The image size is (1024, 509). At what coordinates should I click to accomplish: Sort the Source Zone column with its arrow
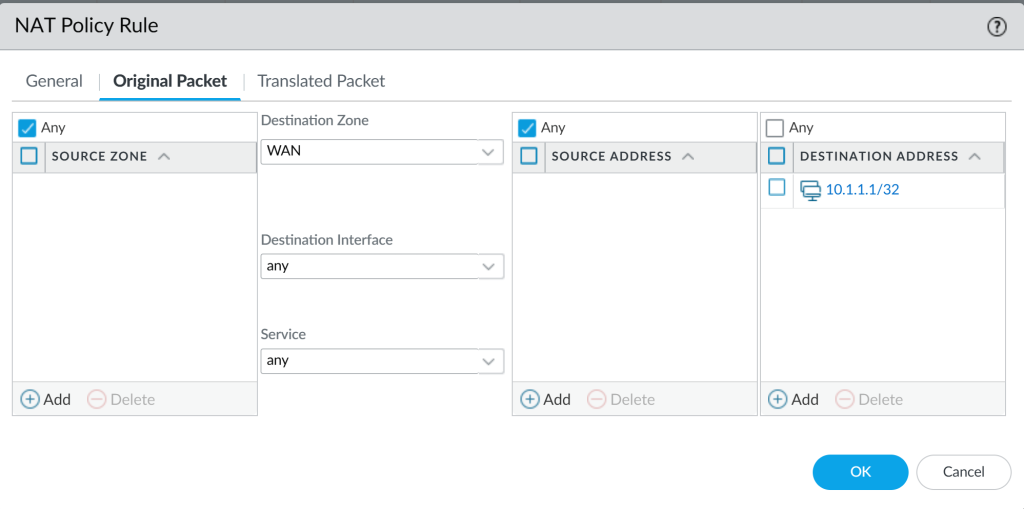[164, 157]
